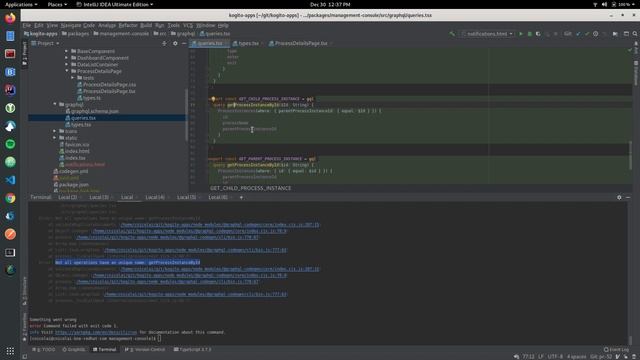Open Show Applications grid in dock
Viewport: 640px width, 360px height.
point(10,351)
